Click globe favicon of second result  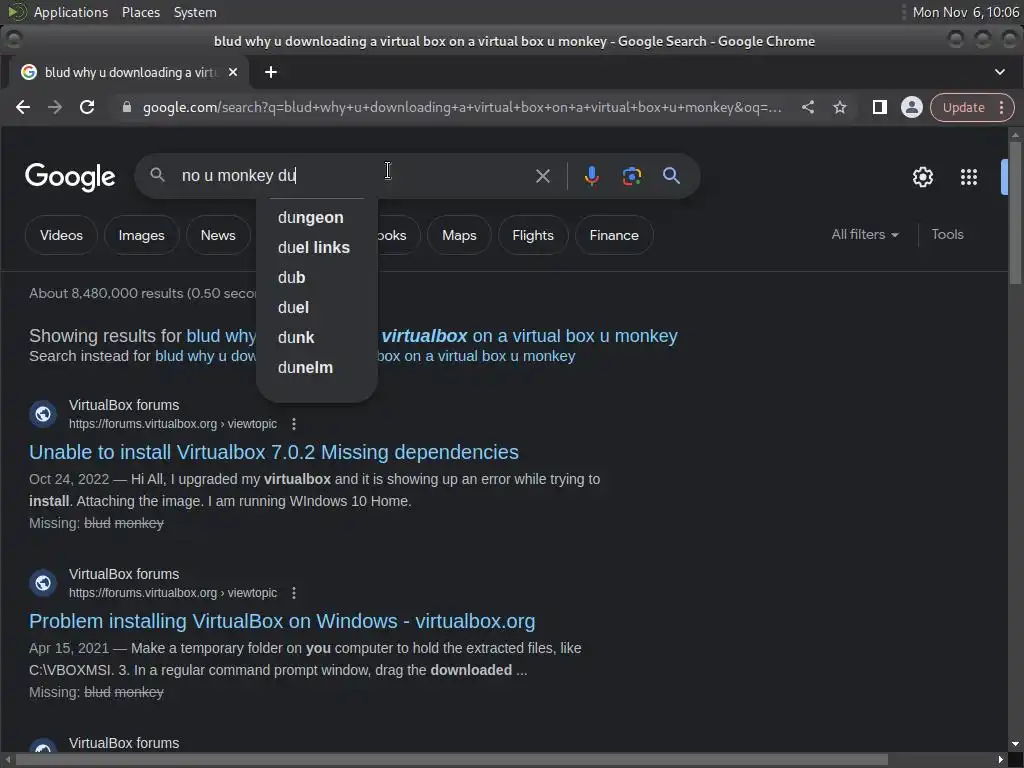click(43, 583)
